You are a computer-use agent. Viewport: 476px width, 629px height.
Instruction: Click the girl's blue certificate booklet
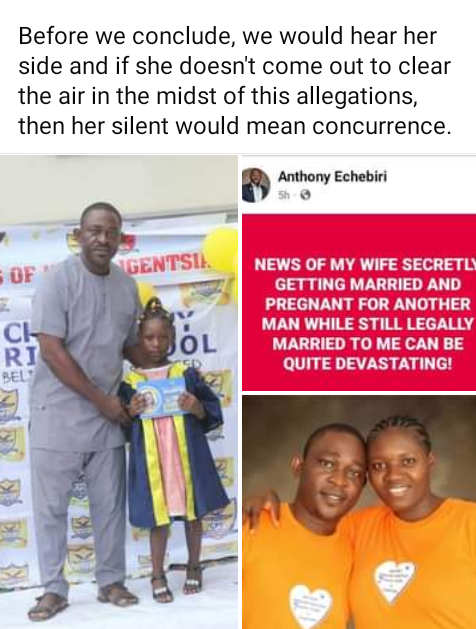(161, 397)
